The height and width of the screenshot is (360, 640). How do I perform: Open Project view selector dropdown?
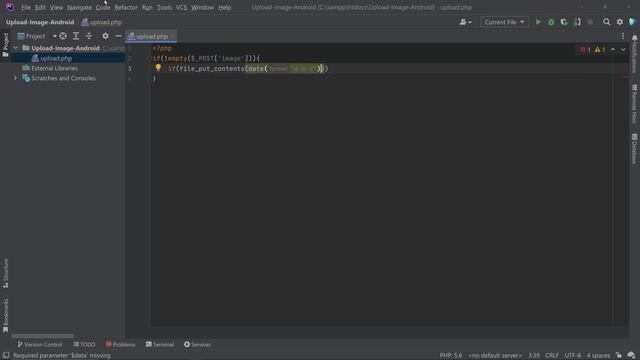[37, 36]
